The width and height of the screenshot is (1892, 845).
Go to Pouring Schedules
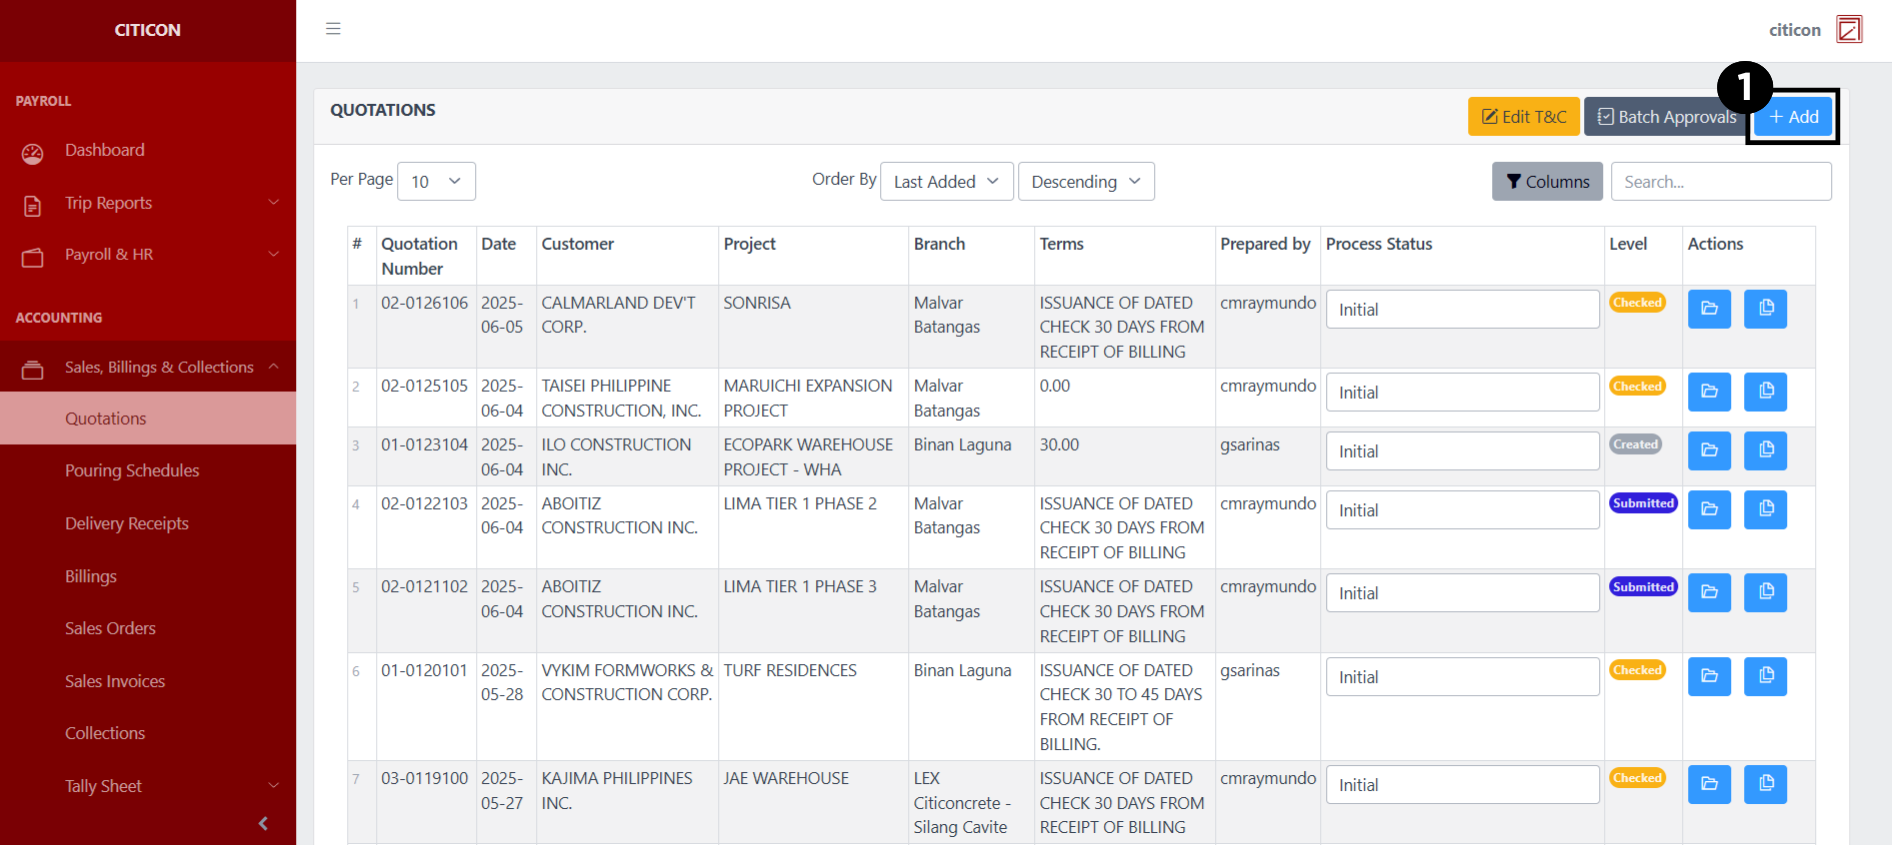point(132,471)
